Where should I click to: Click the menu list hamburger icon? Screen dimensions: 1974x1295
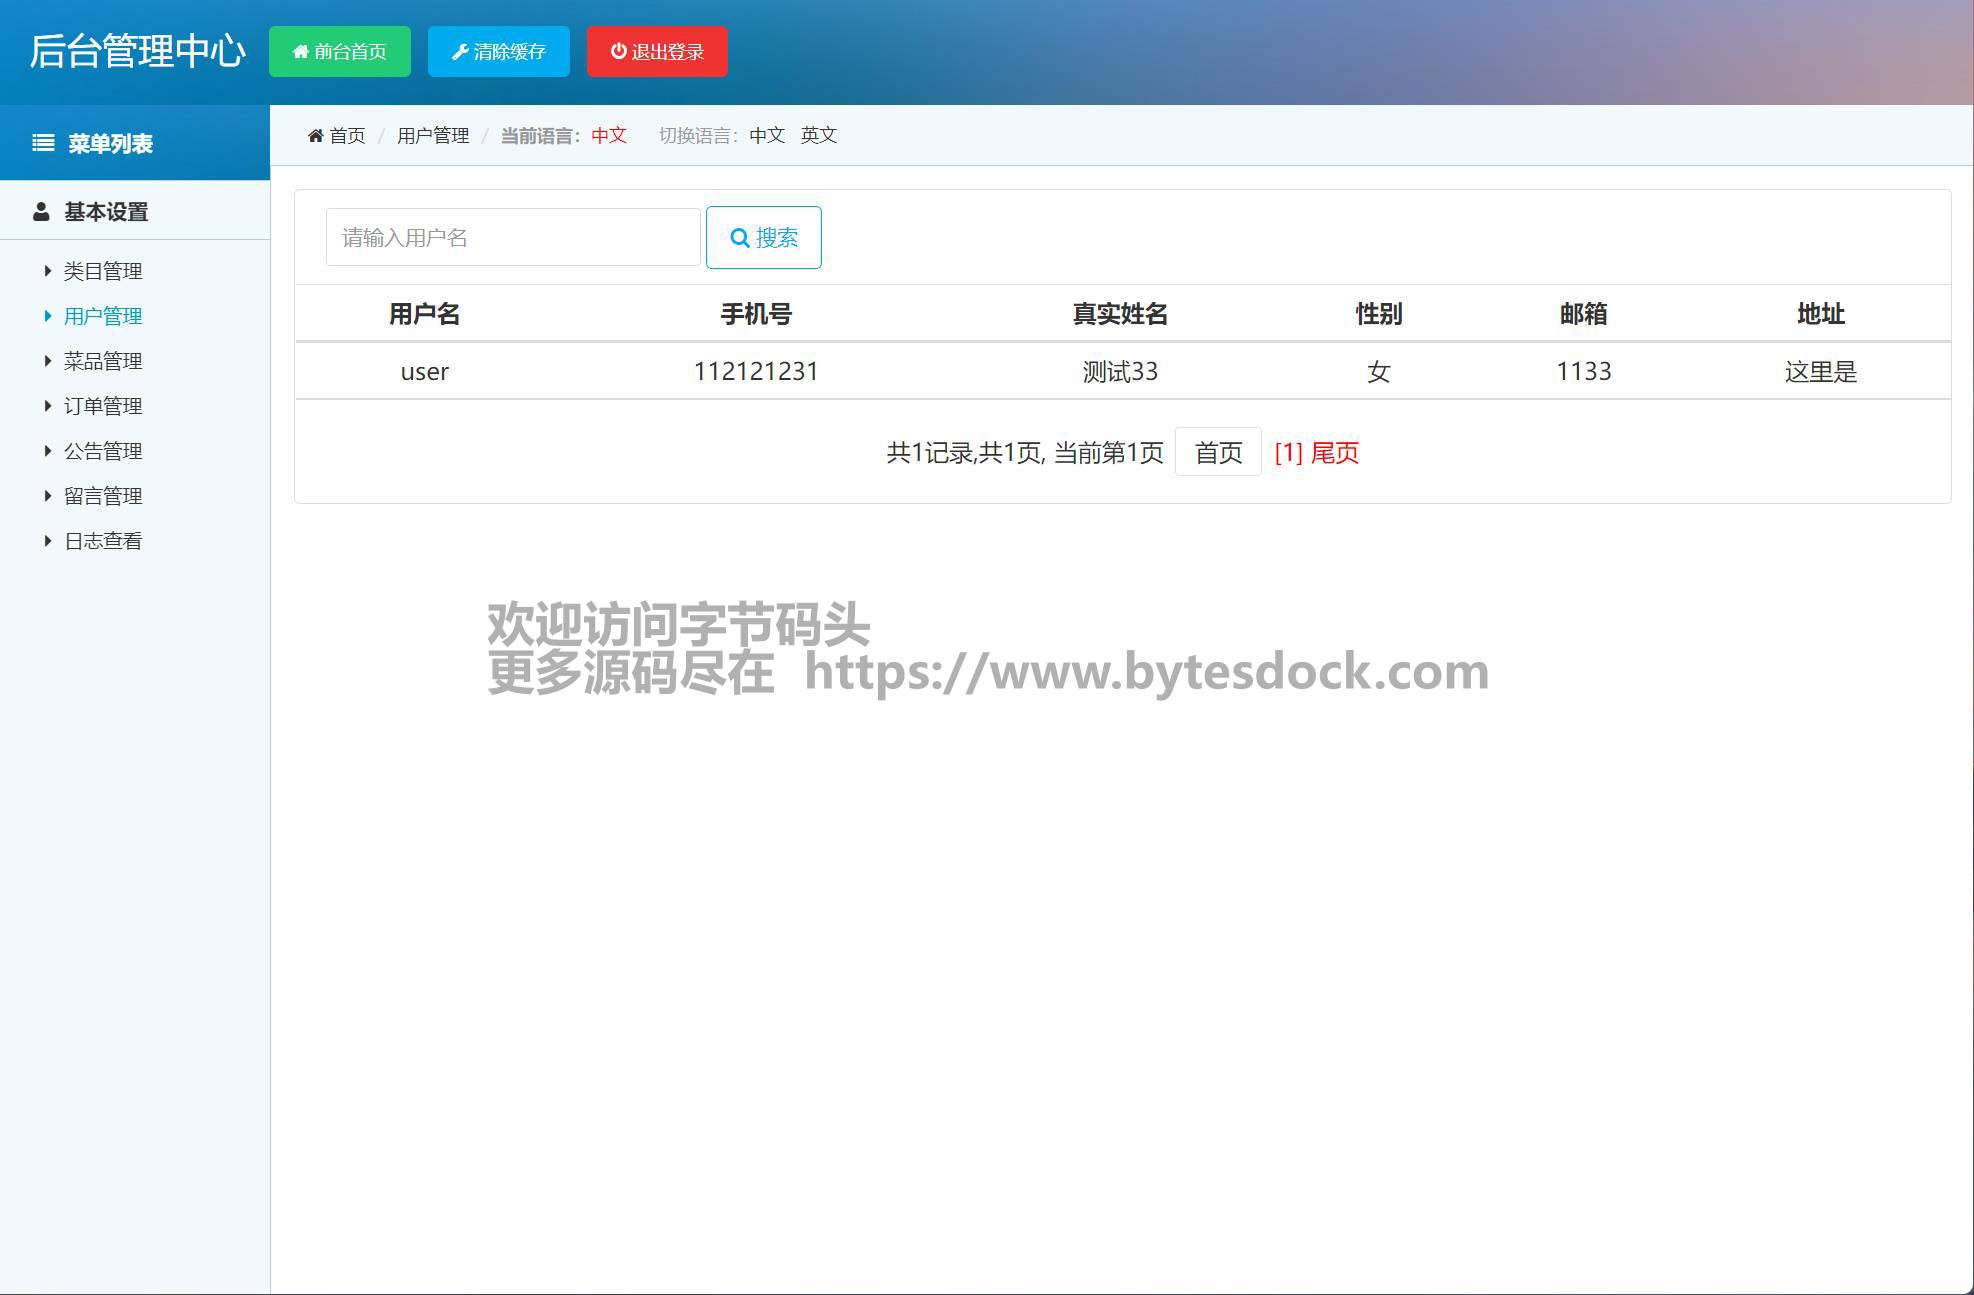coord(43,143)
